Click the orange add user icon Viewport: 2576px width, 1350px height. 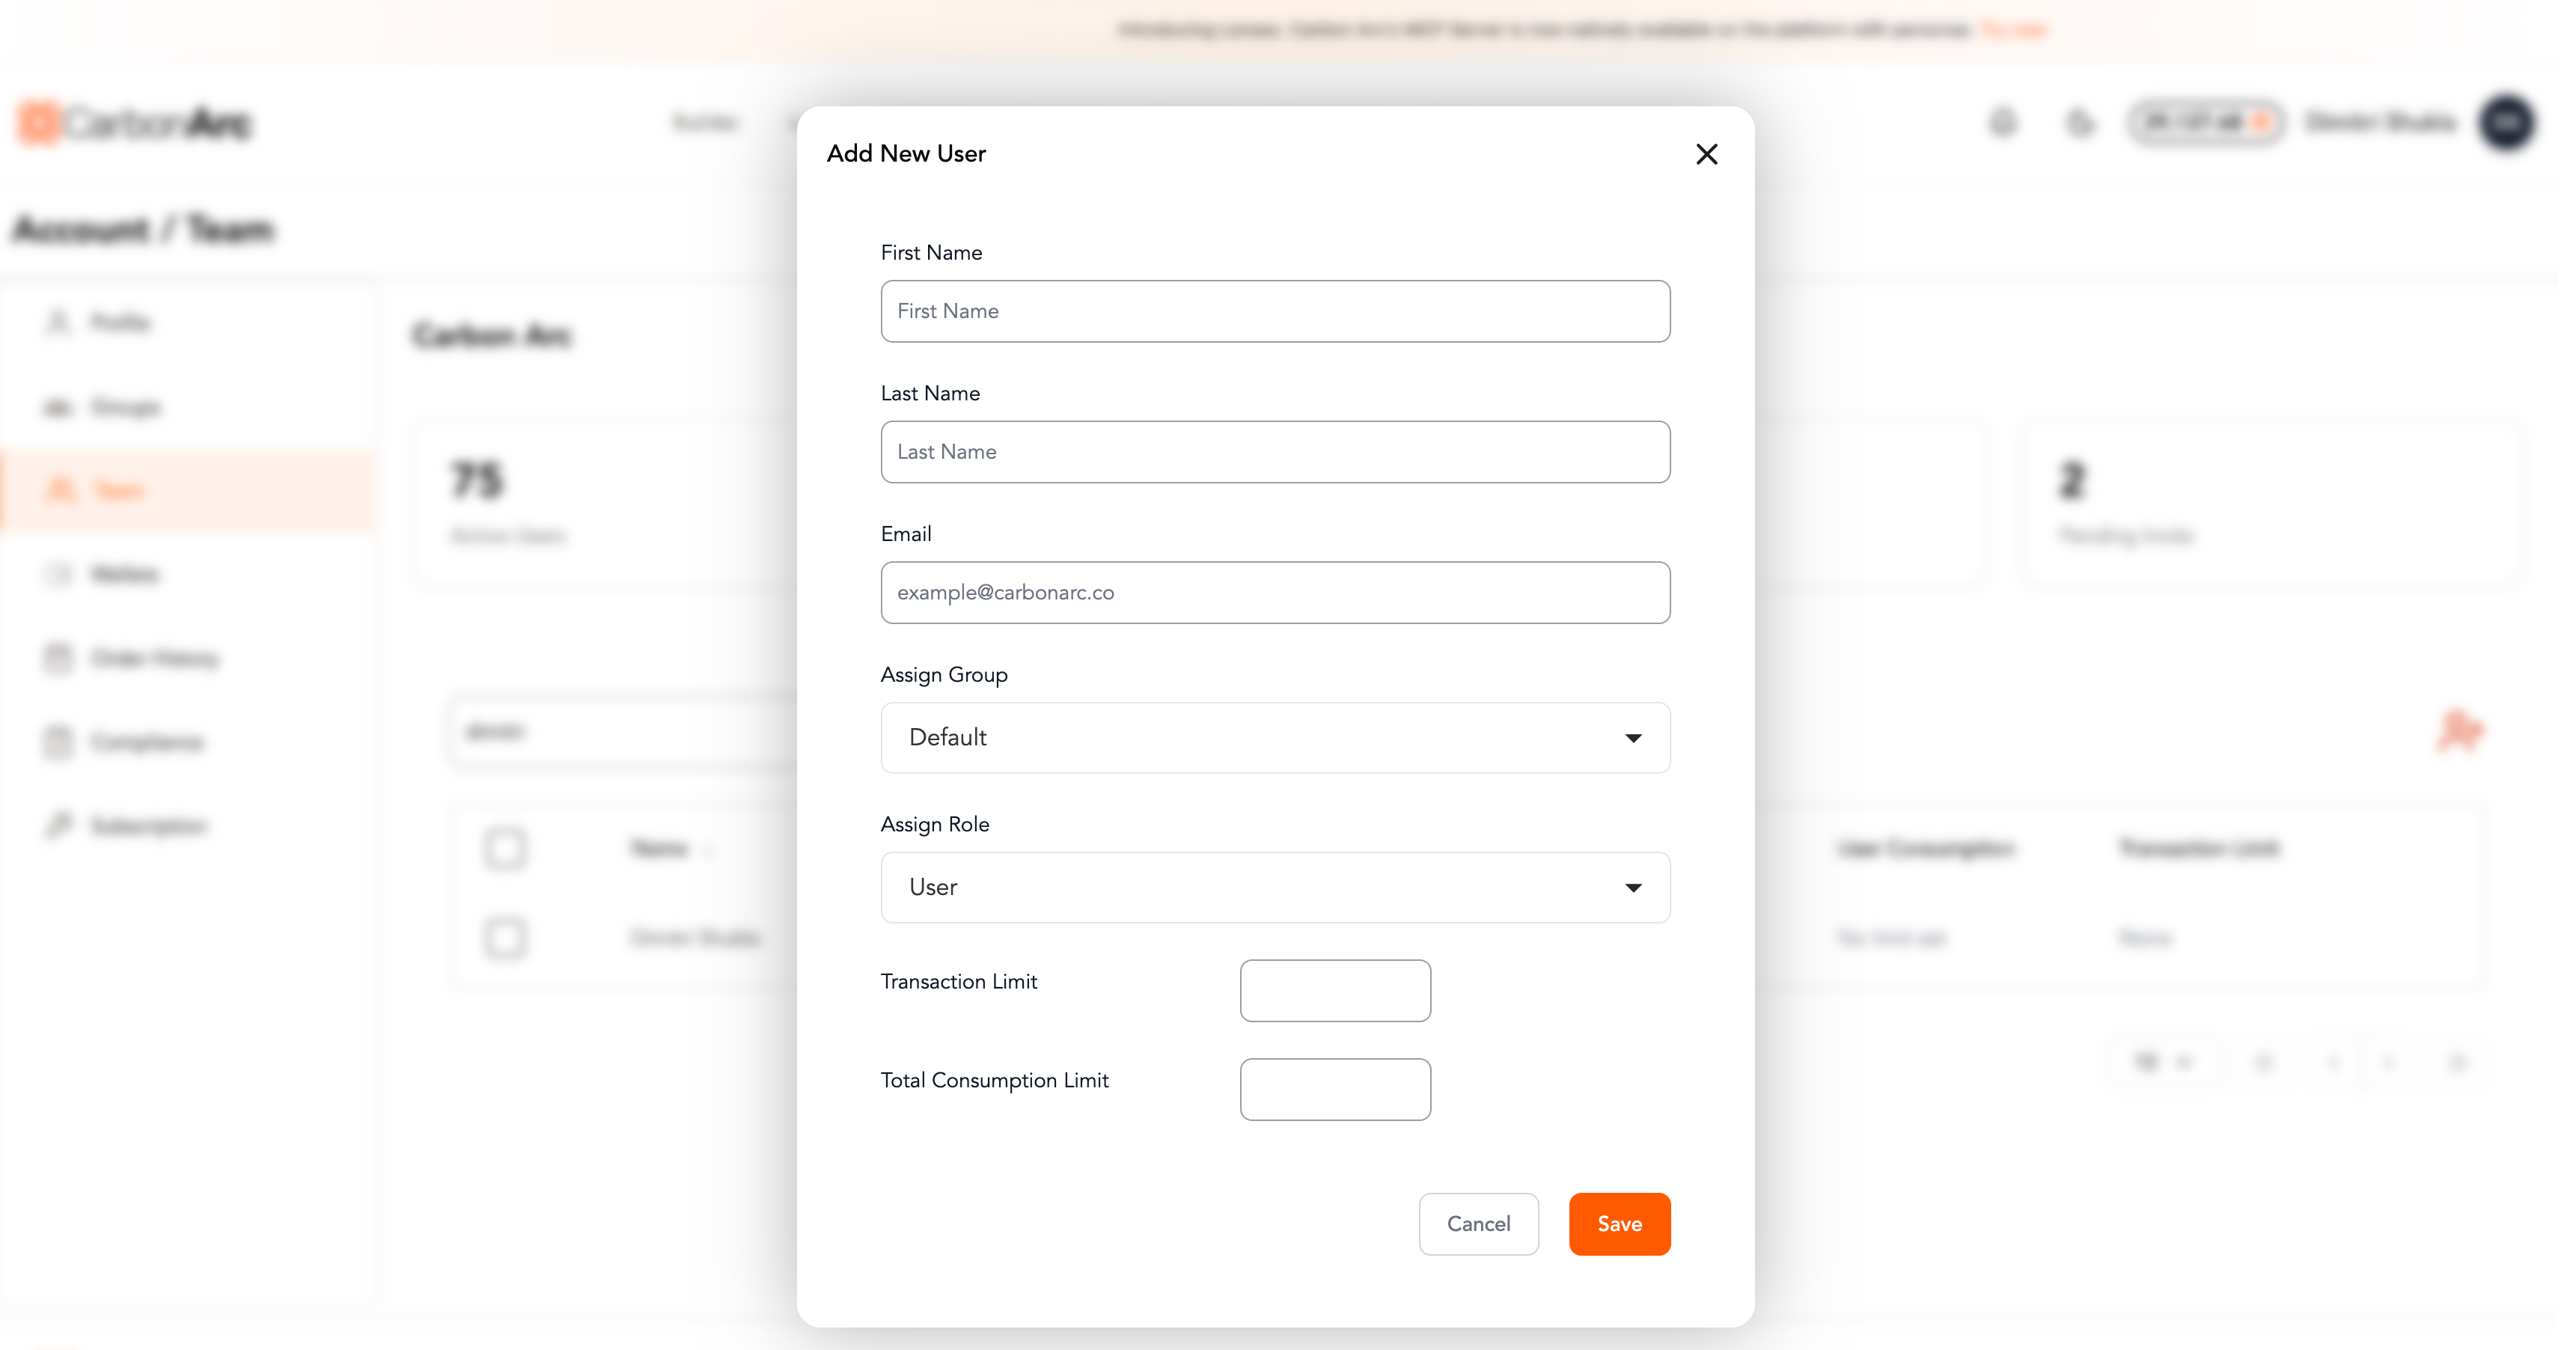click(2460, 731)
